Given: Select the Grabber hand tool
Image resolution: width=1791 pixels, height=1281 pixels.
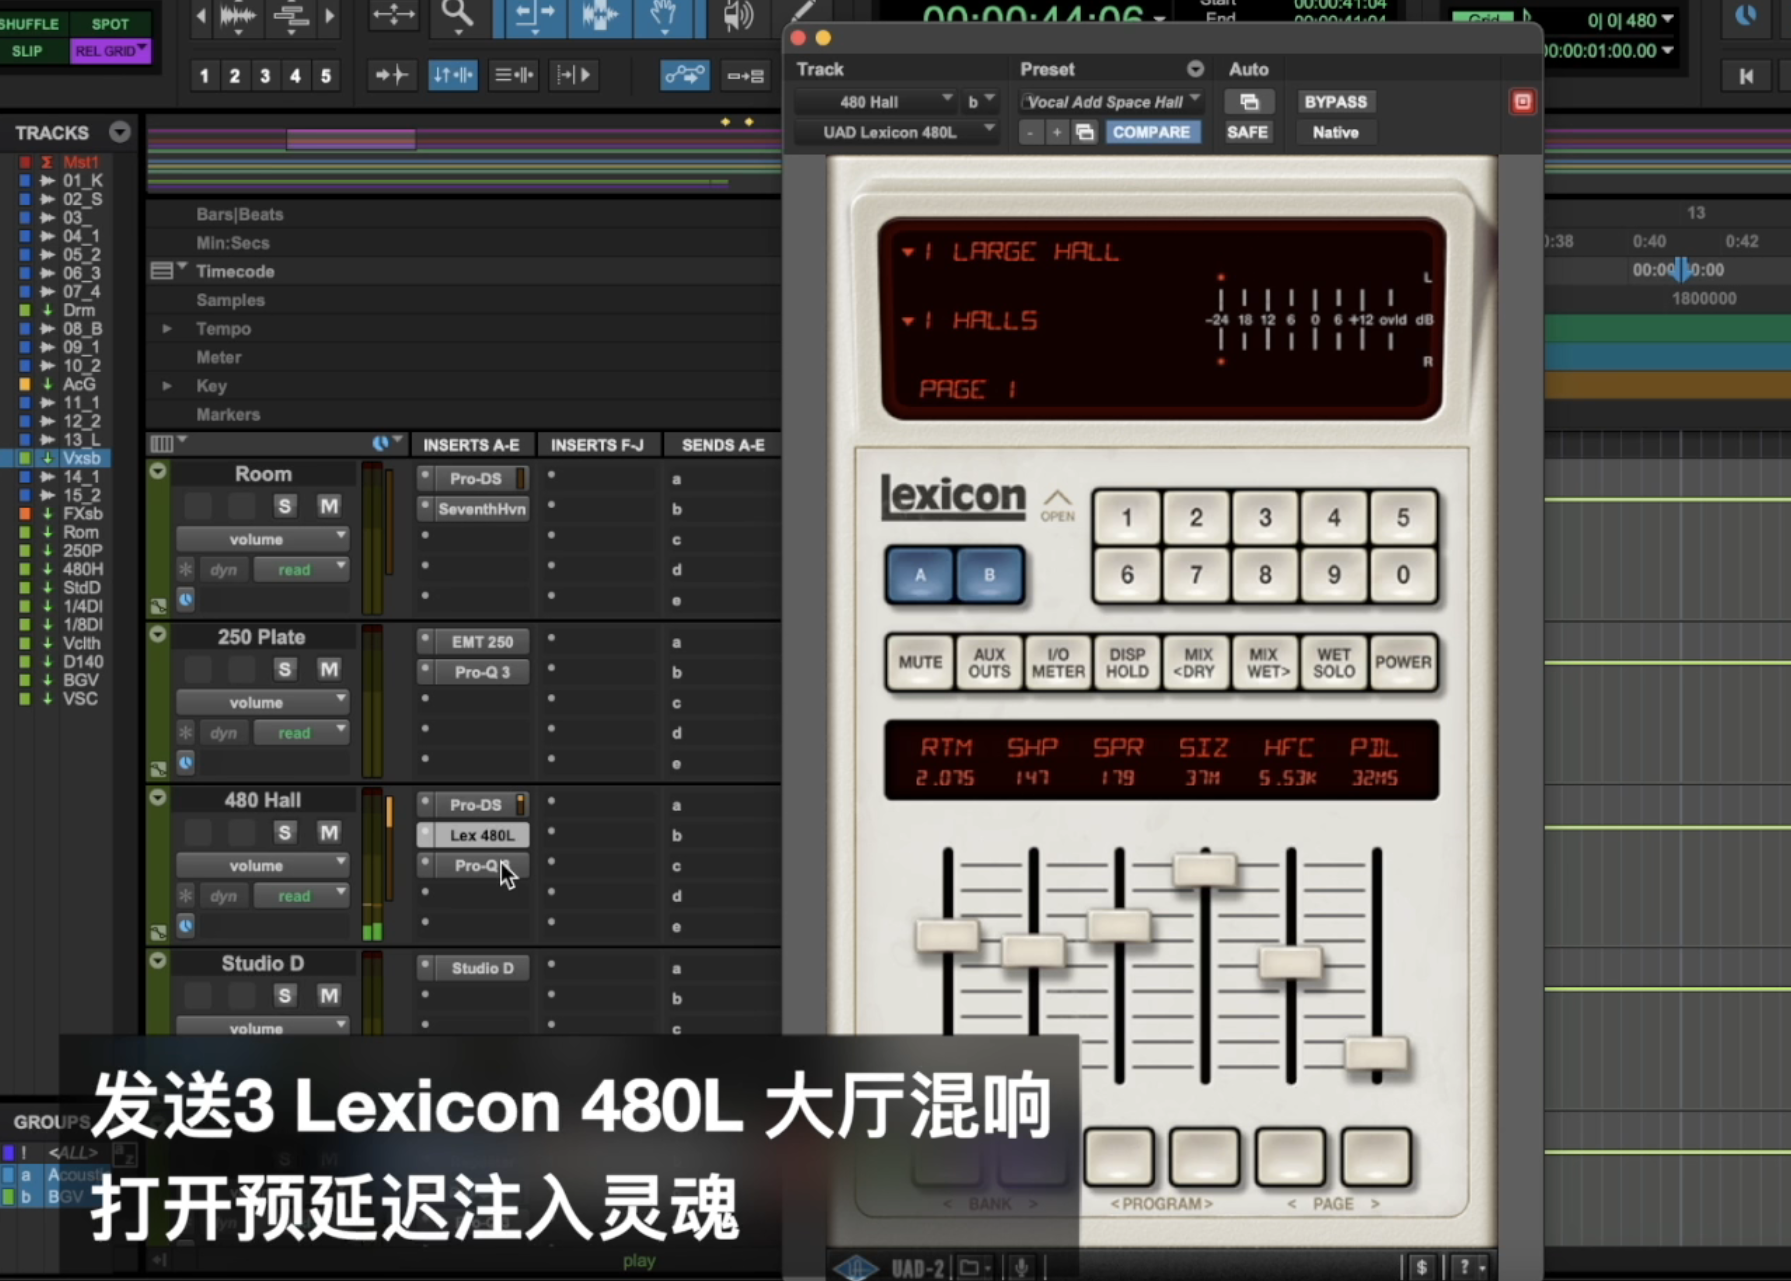Looking at the screenshot, I should [663, 15].
